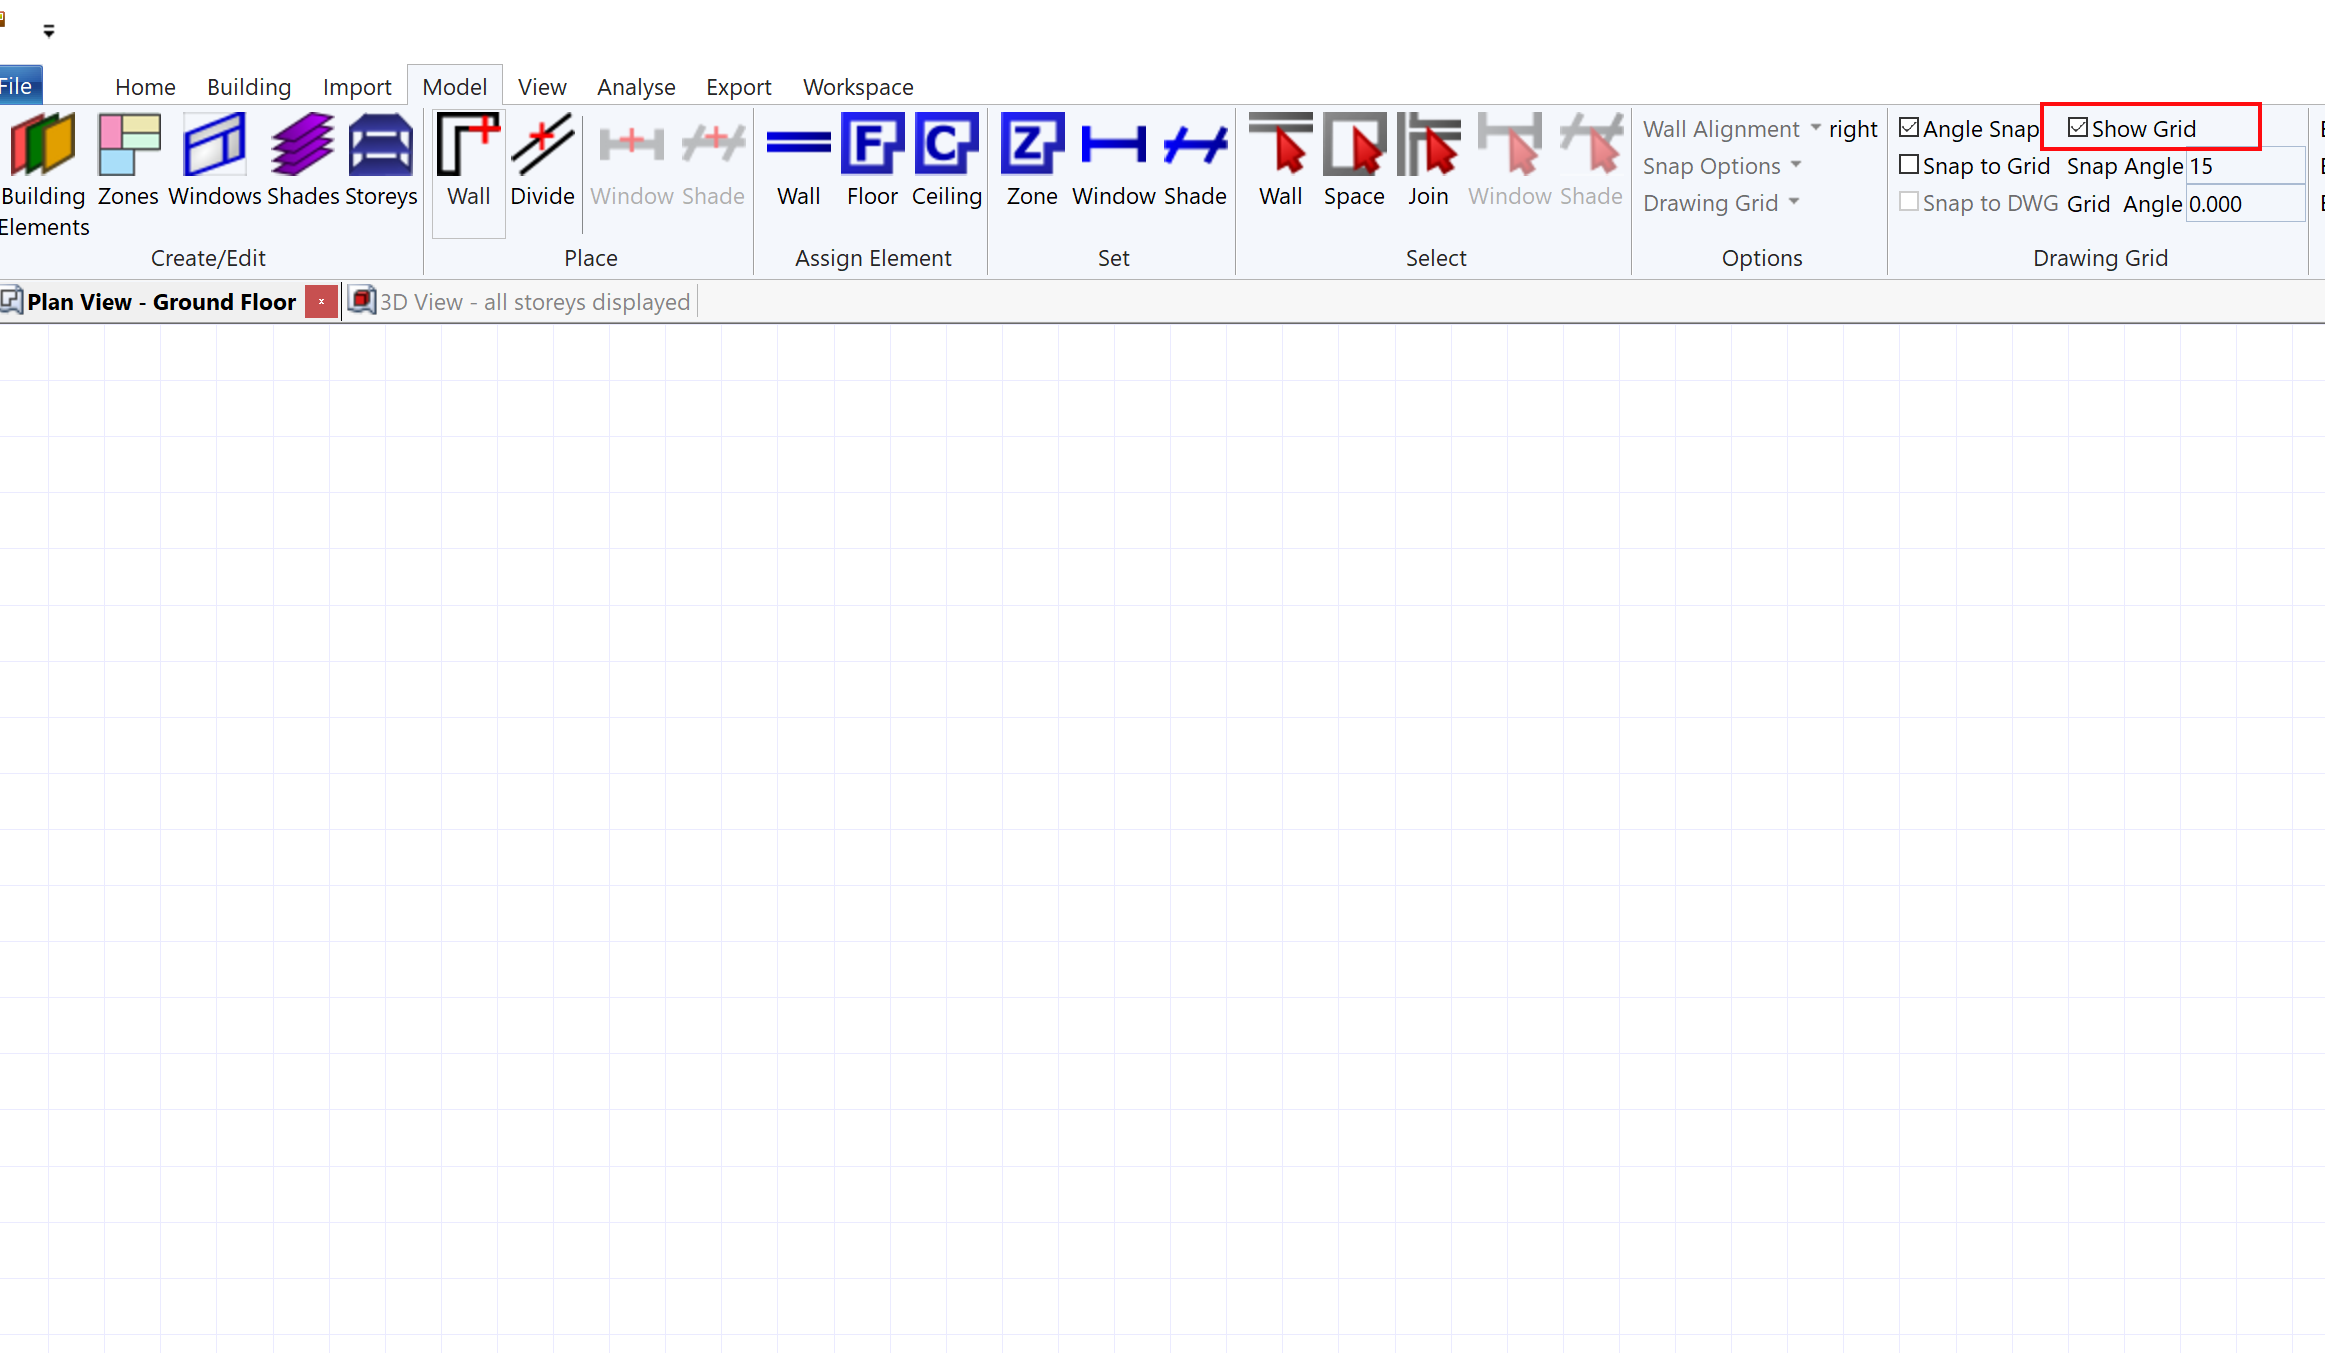Open the File menu
The image size is (2325, 1353).
18,86
